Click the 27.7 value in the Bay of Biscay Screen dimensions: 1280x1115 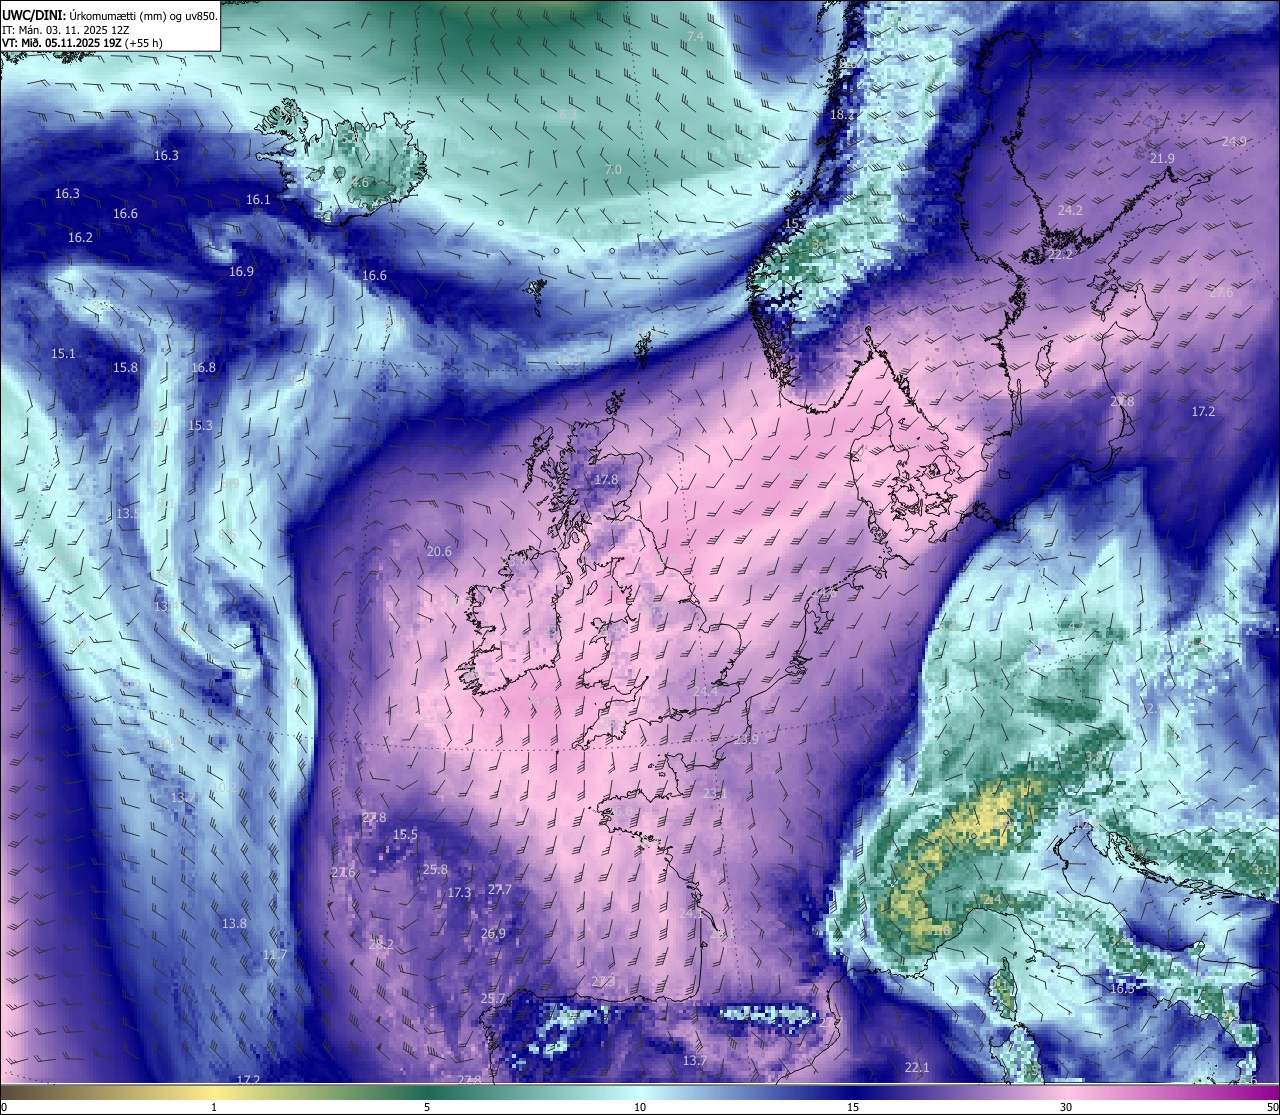click(499, 889)
